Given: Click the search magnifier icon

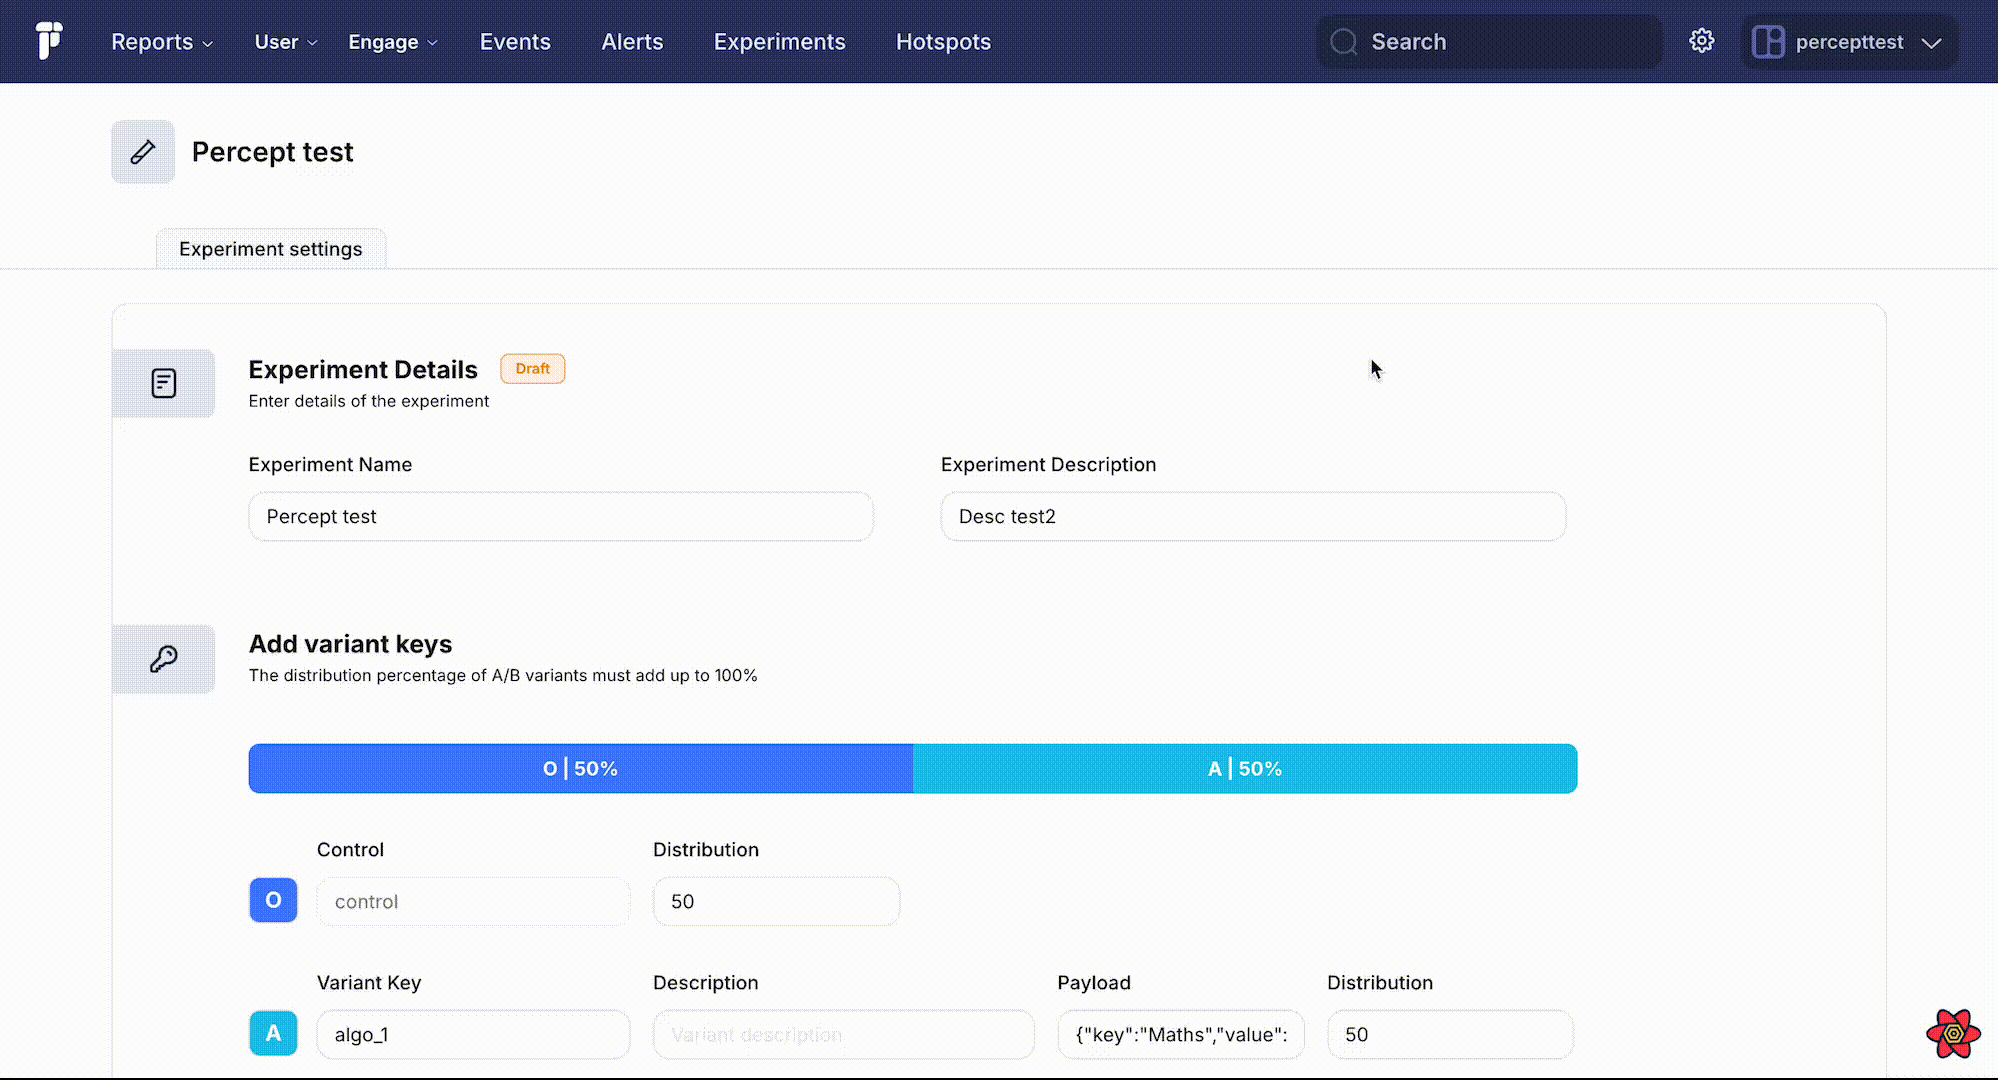Looking at the screenshot, I should [x=1344, y=41].
